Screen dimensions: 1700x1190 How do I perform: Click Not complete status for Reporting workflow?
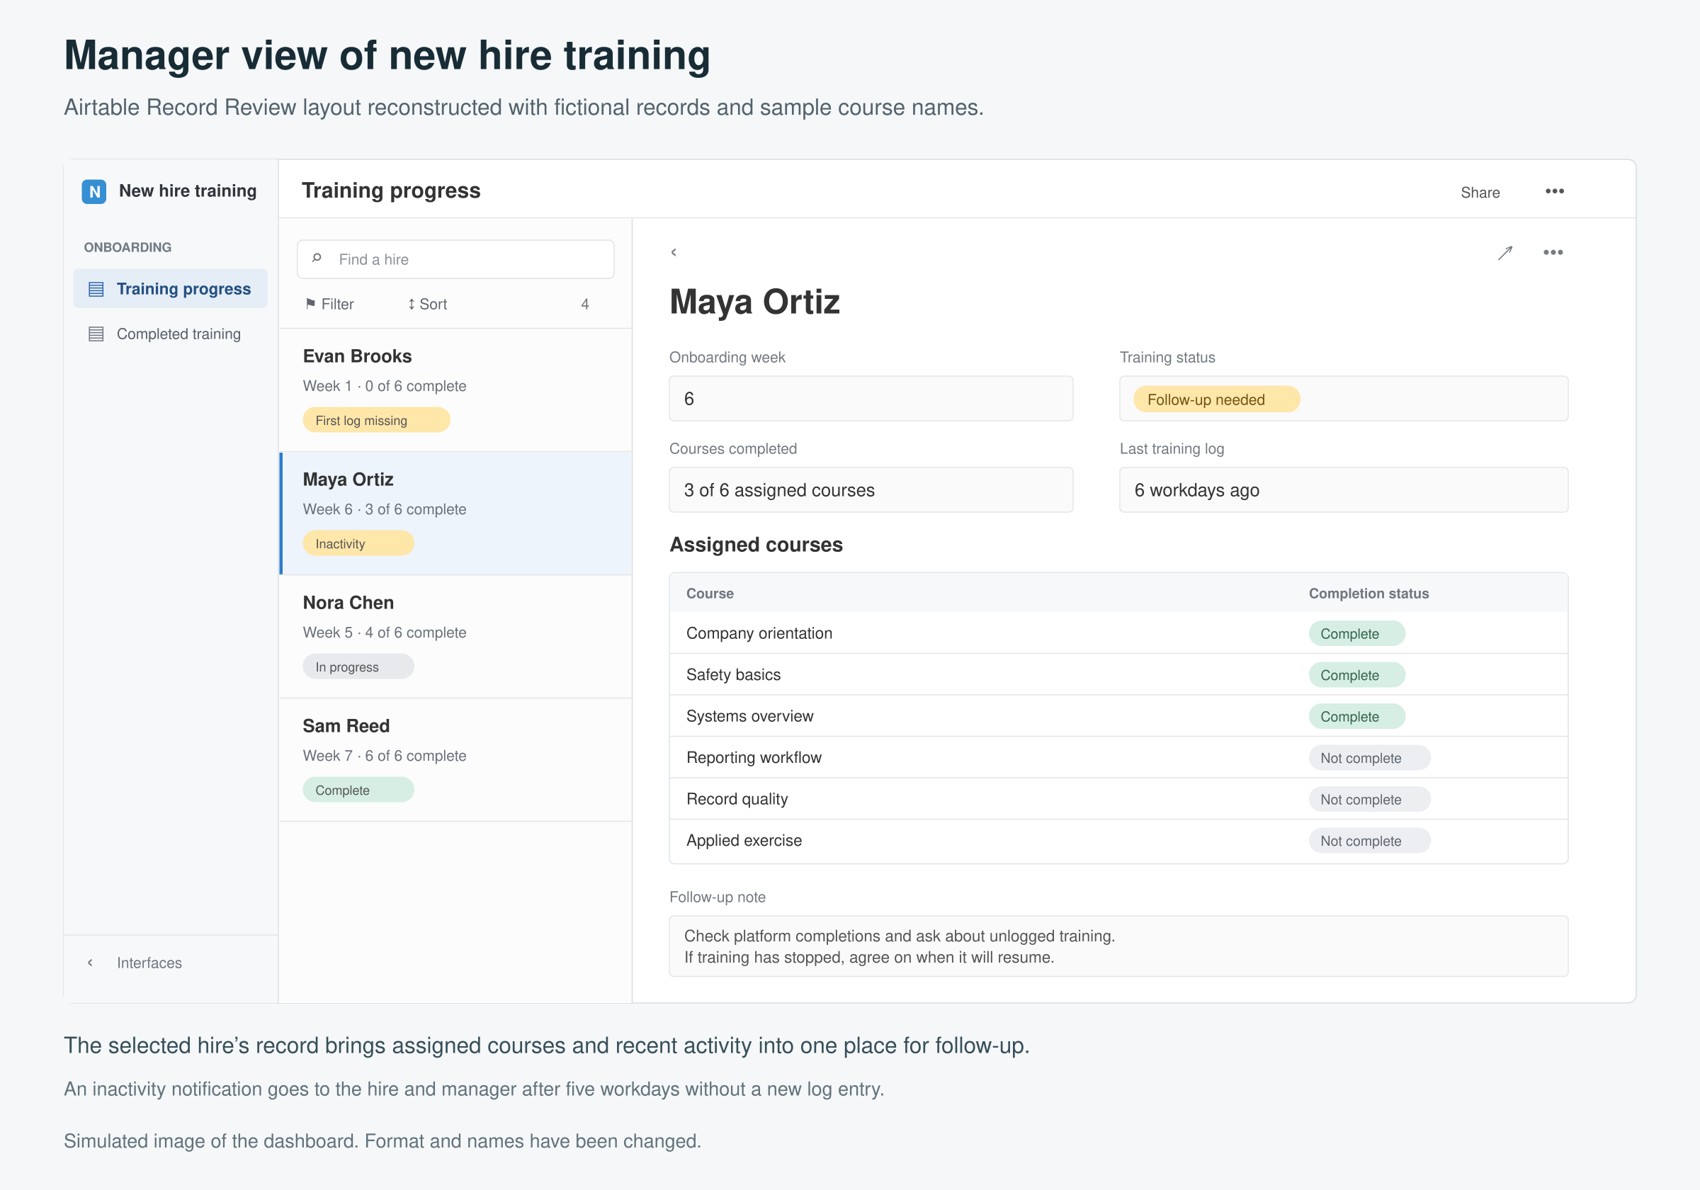click(x=1369, y=758)
